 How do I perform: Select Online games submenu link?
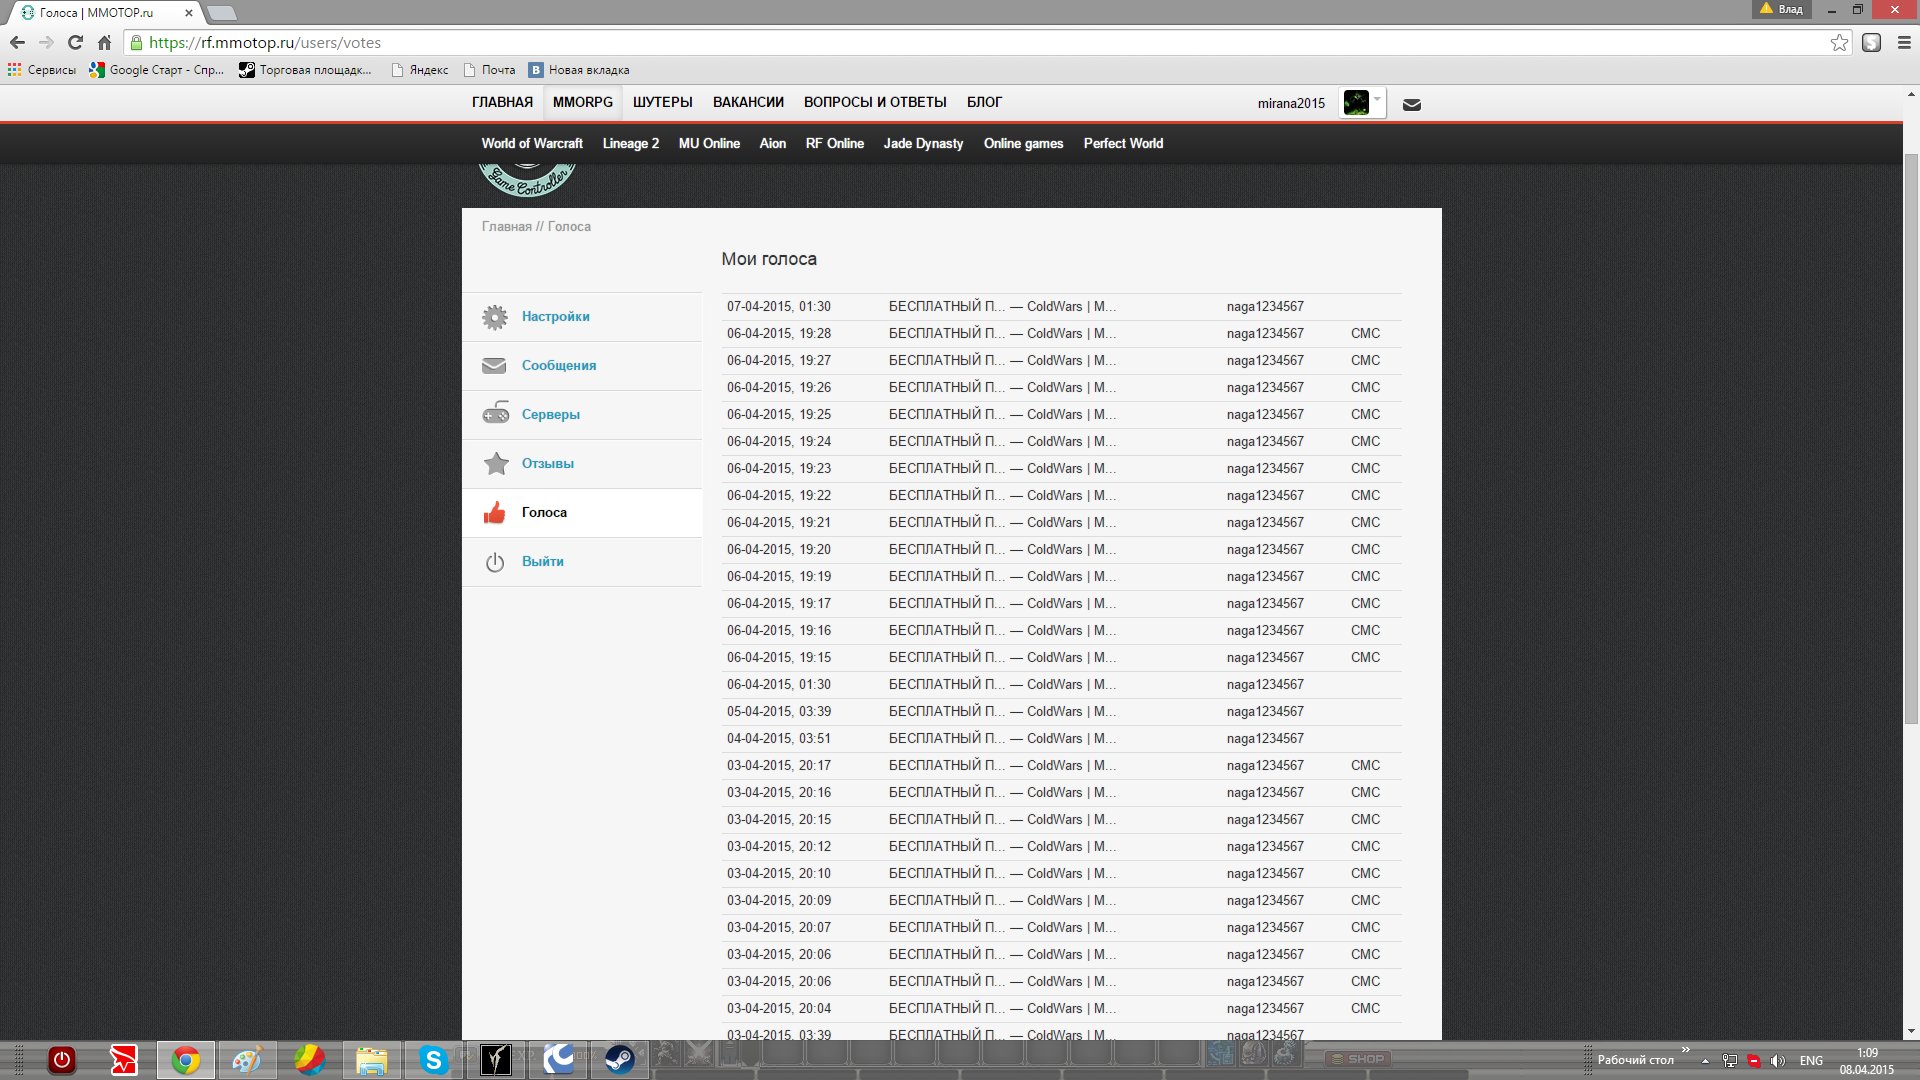point(1024,143)
